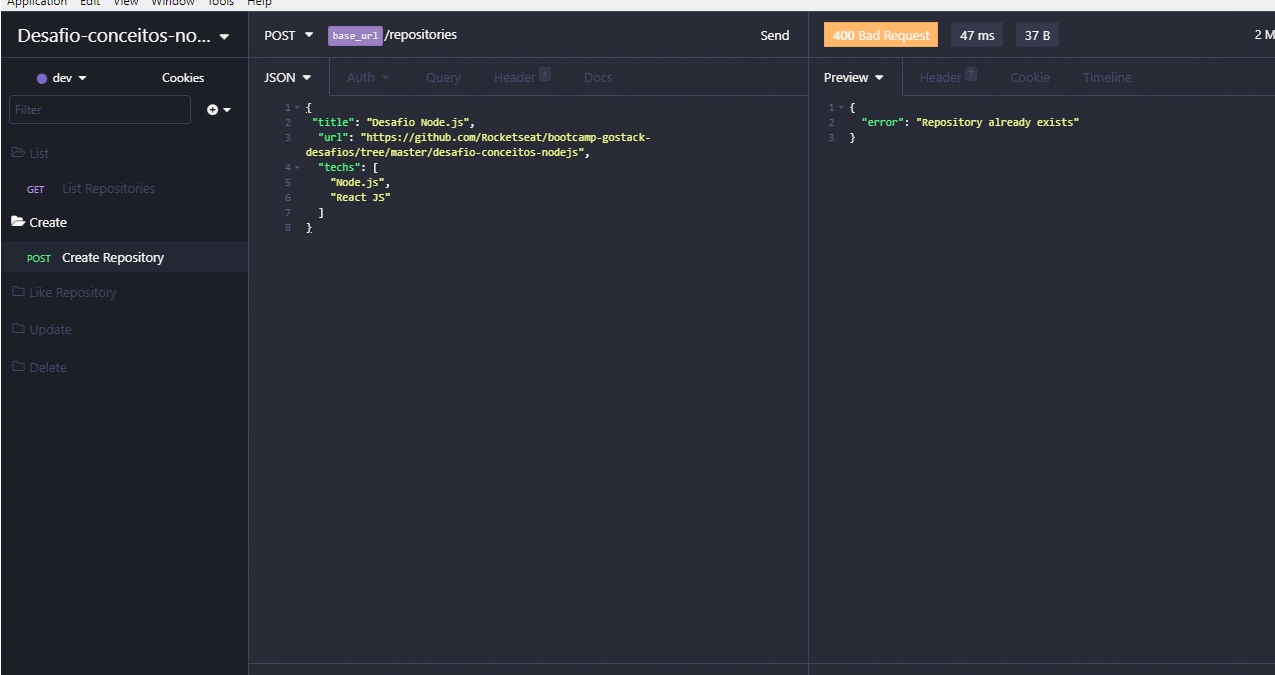
Task: Open the Tools menu
Action: click(220, 3)
